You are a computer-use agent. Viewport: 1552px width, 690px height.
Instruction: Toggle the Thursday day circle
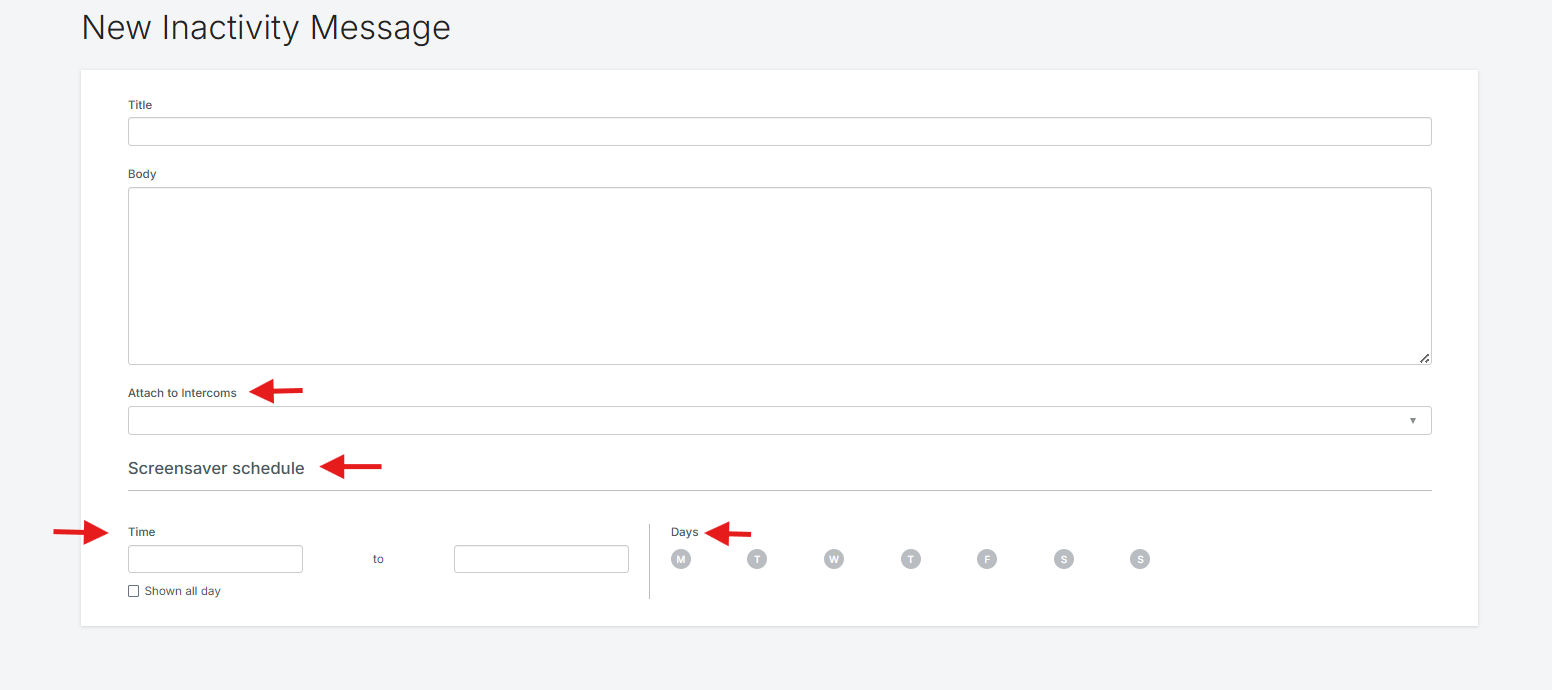coord(910,559)
